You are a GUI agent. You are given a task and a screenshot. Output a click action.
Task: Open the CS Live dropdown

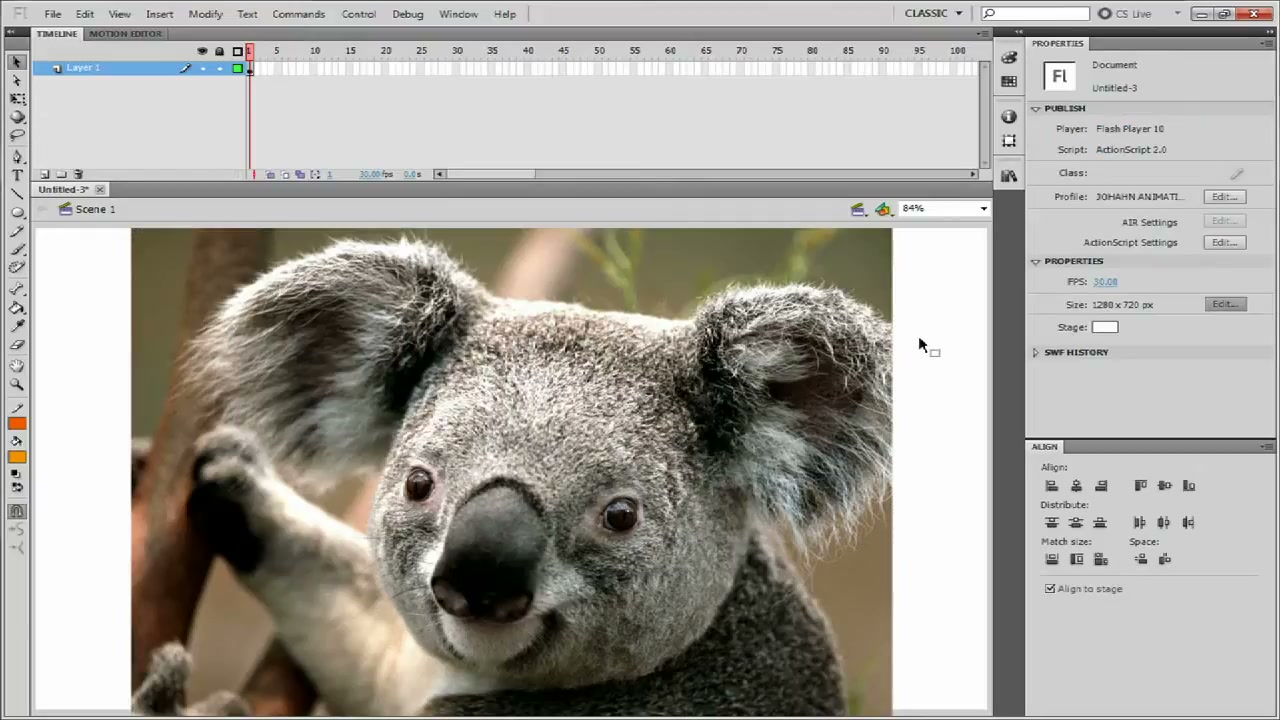pos(1139,14)
